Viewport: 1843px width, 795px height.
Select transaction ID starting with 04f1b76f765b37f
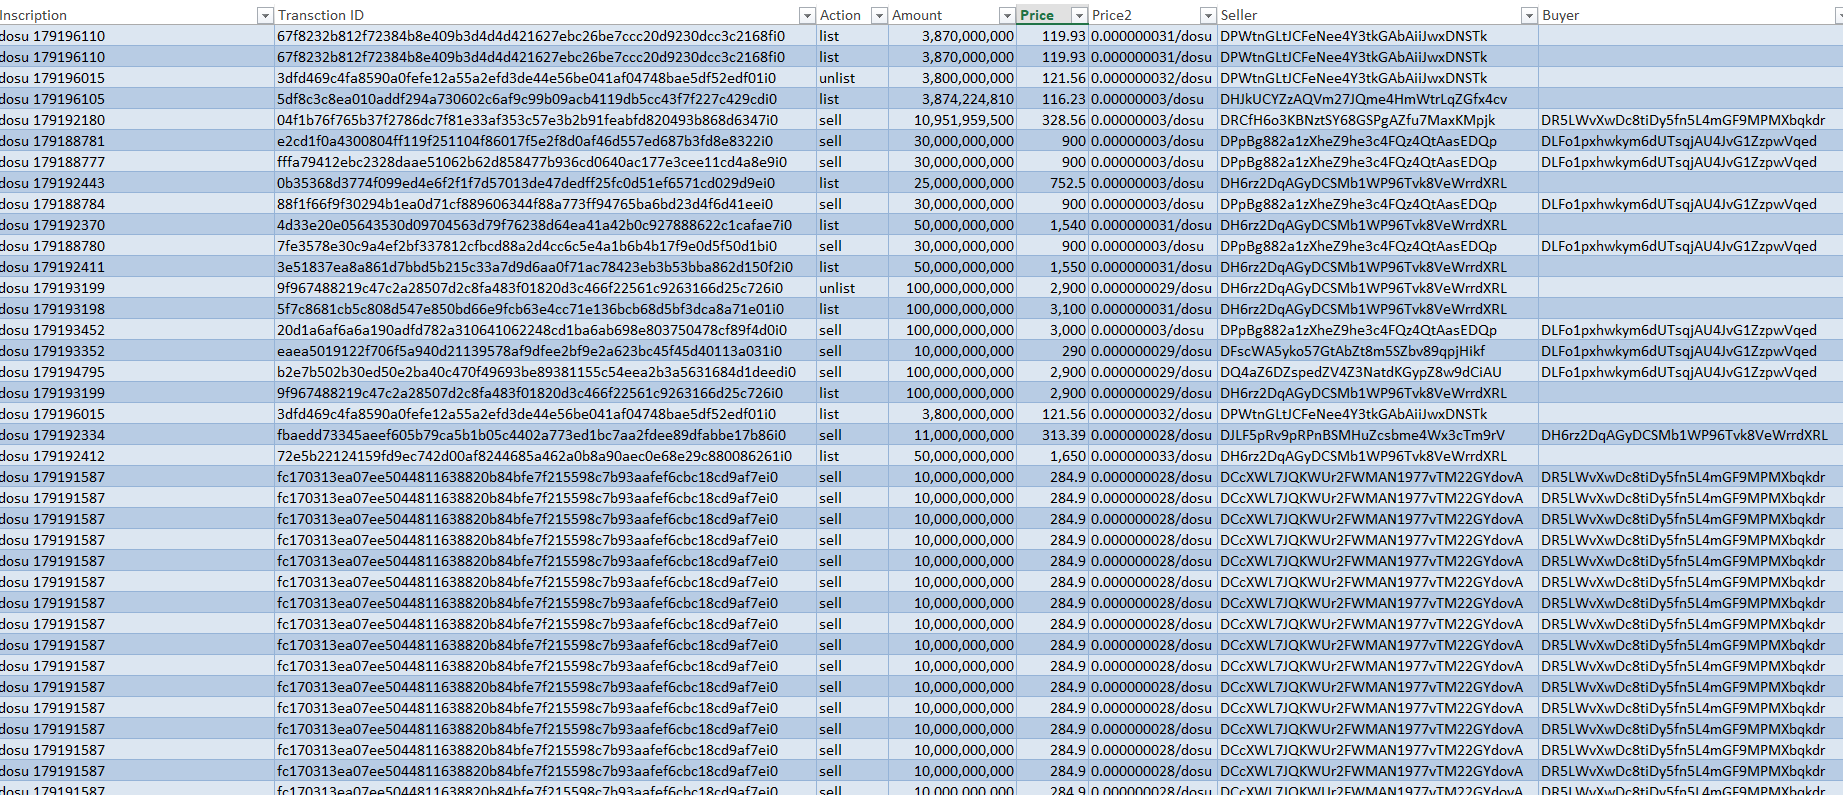545,120
